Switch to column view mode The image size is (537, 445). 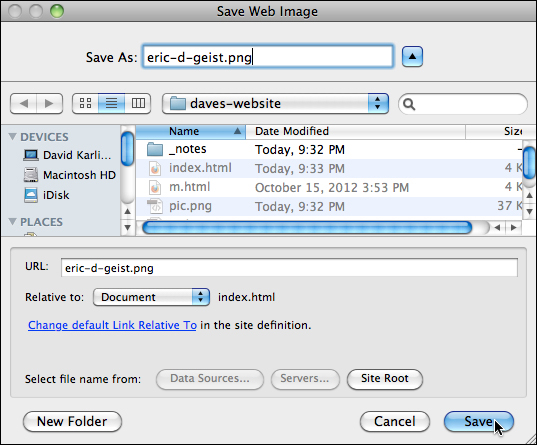click(138, 103)
